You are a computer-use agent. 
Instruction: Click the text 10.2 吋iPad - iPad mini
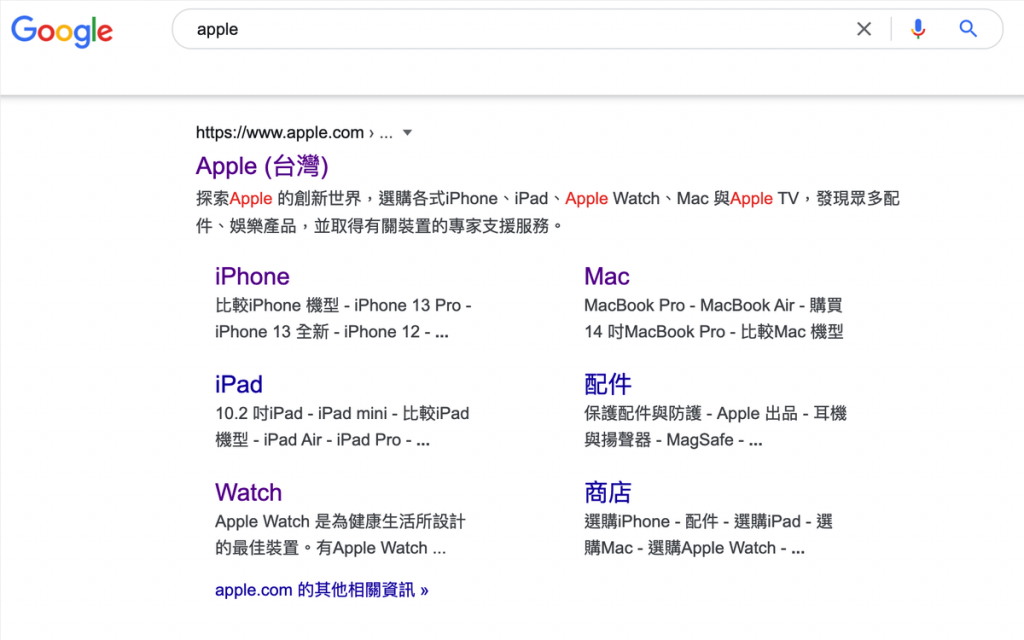pyautogui.click(x=302, y=413)
